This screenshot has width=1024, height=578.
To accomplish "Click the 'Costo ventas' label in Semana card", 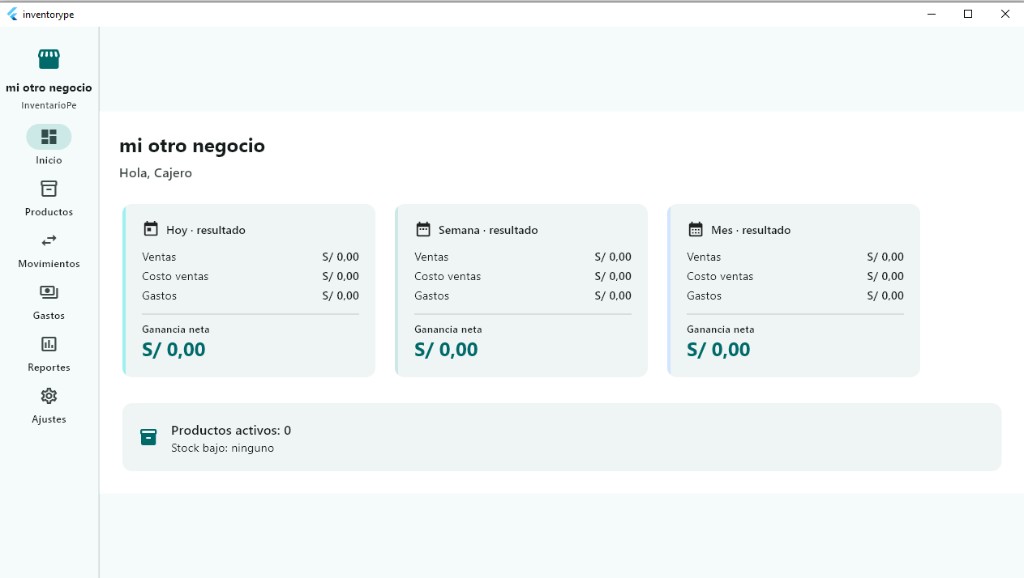I will (447, 276).
